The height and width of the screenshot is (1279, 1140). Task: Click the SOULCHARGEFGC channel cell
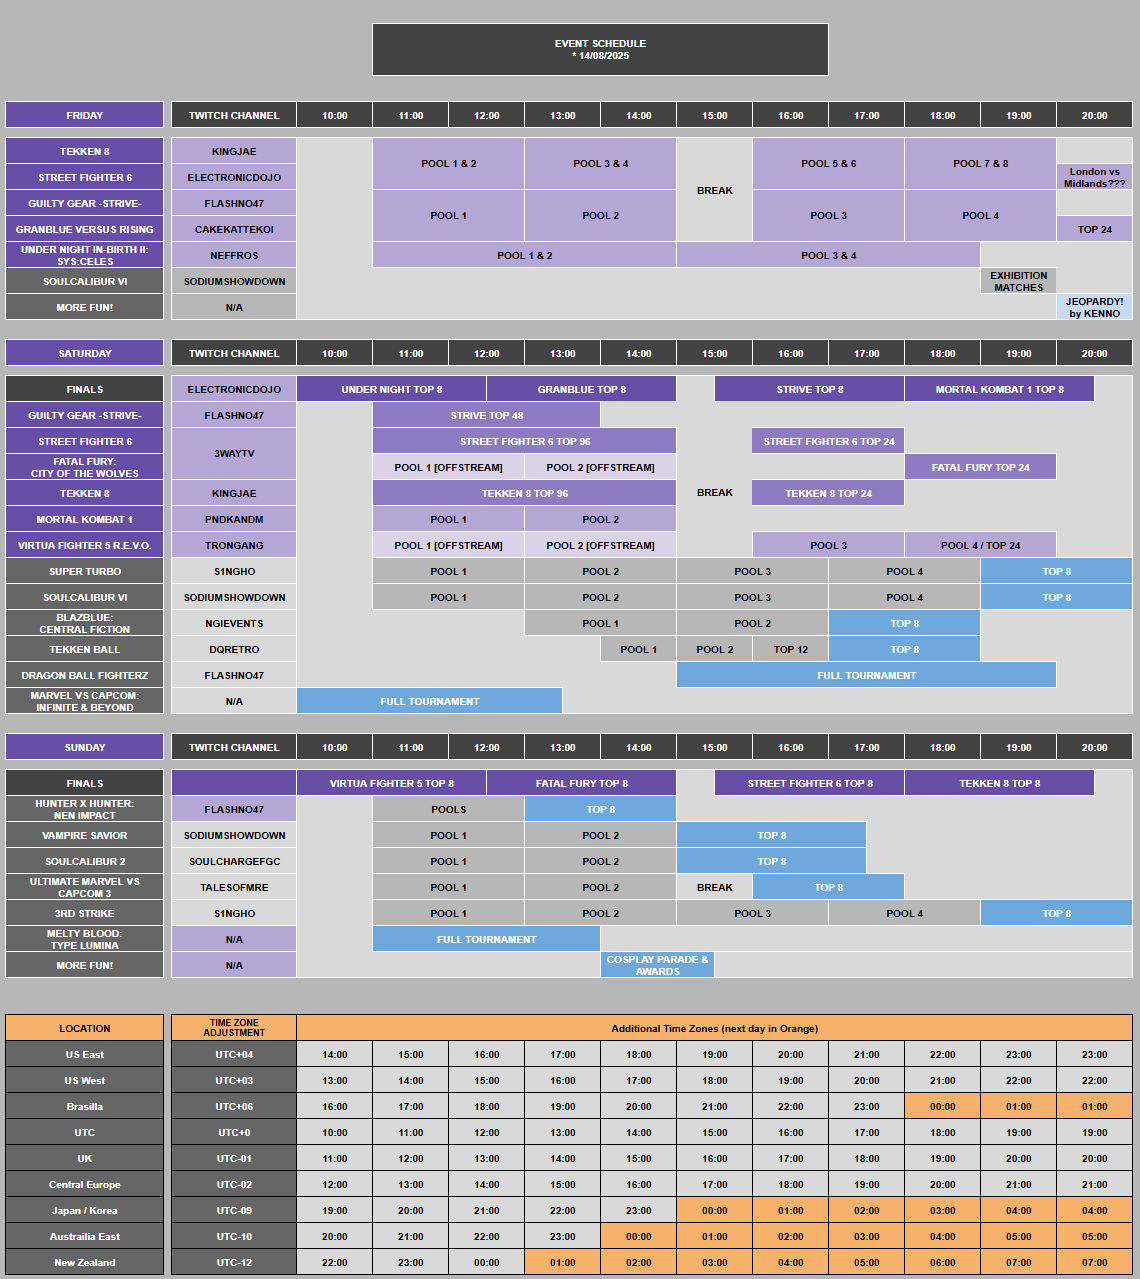pyautogui.click(x=234, y=861)
